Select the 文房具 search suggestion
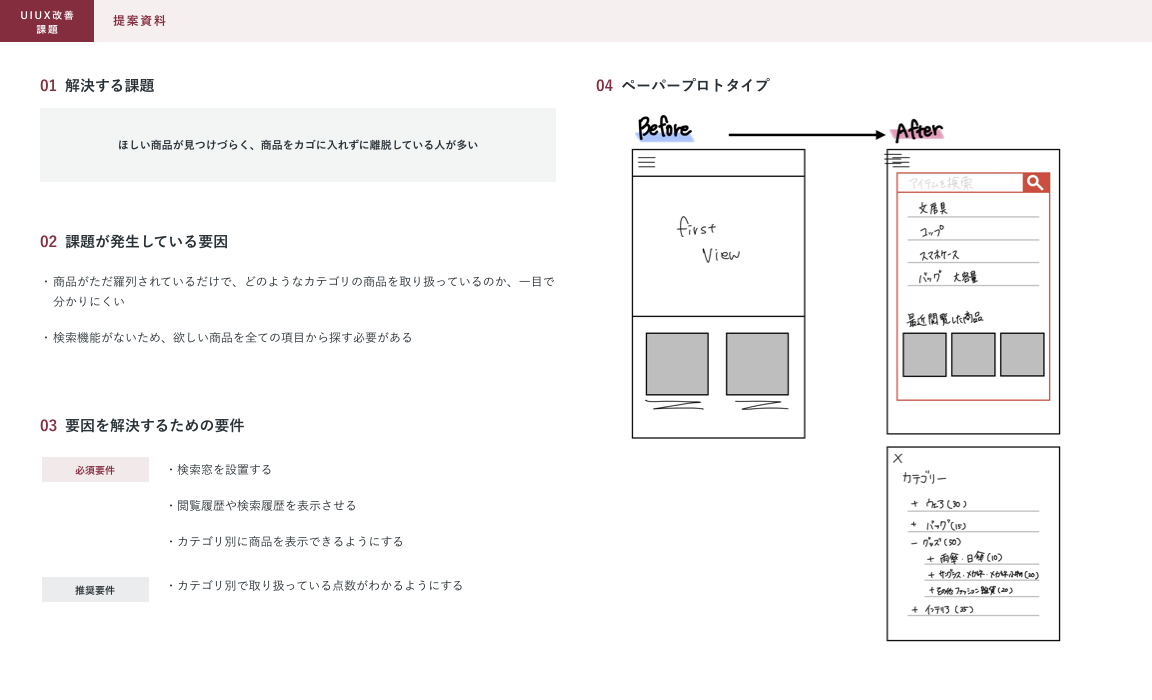 click(933, 209)
